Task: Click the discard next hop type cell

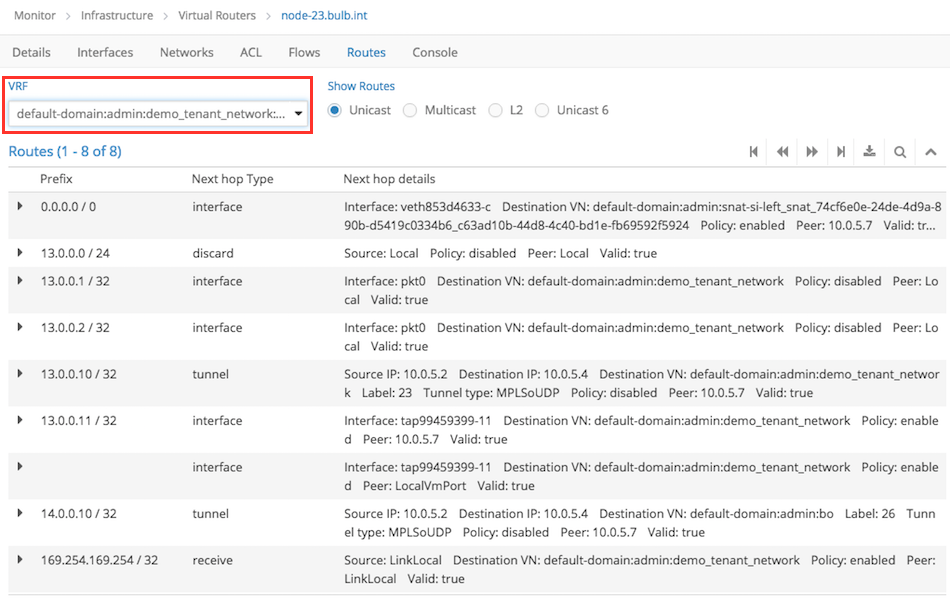Action: point(213,253)
